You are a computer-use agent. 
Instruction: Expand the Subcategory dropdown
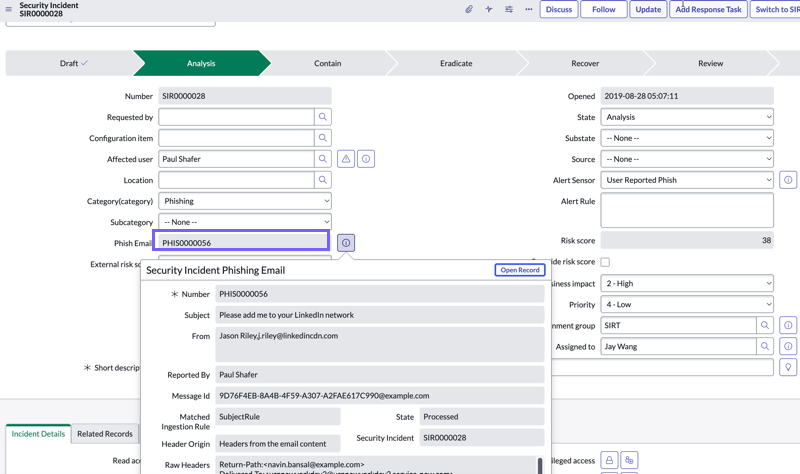245,222
